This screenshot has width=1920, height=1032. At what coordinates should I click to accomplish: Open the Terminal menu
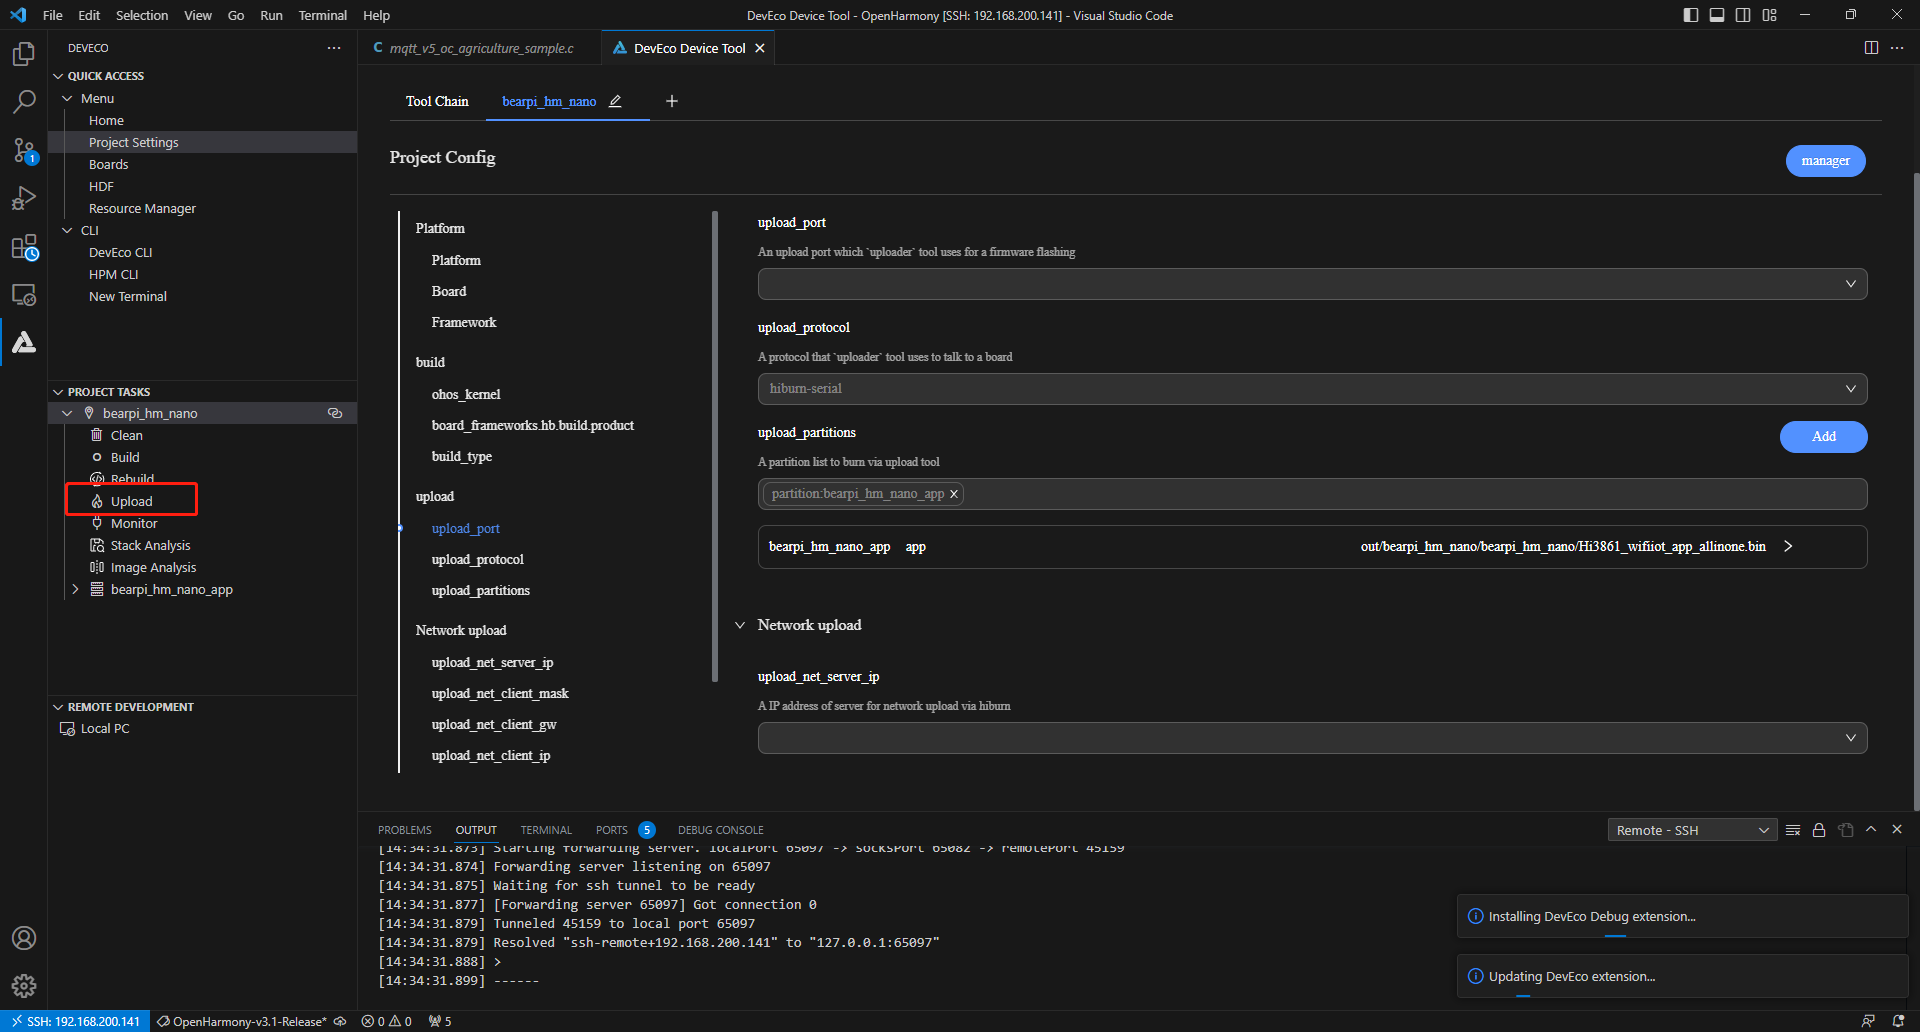tap(322, 15)
